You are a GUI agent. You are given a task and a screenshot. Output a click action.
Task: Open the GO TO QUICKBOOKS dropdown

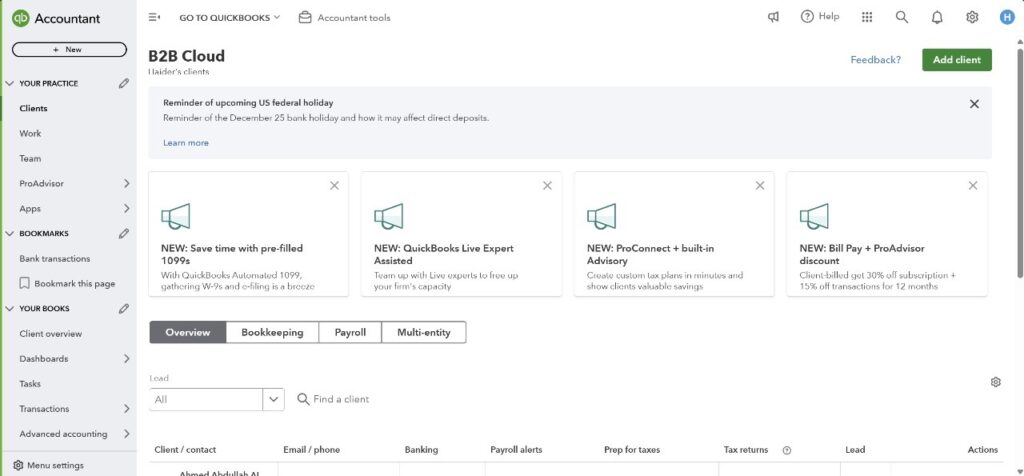[x=230, y=18]
